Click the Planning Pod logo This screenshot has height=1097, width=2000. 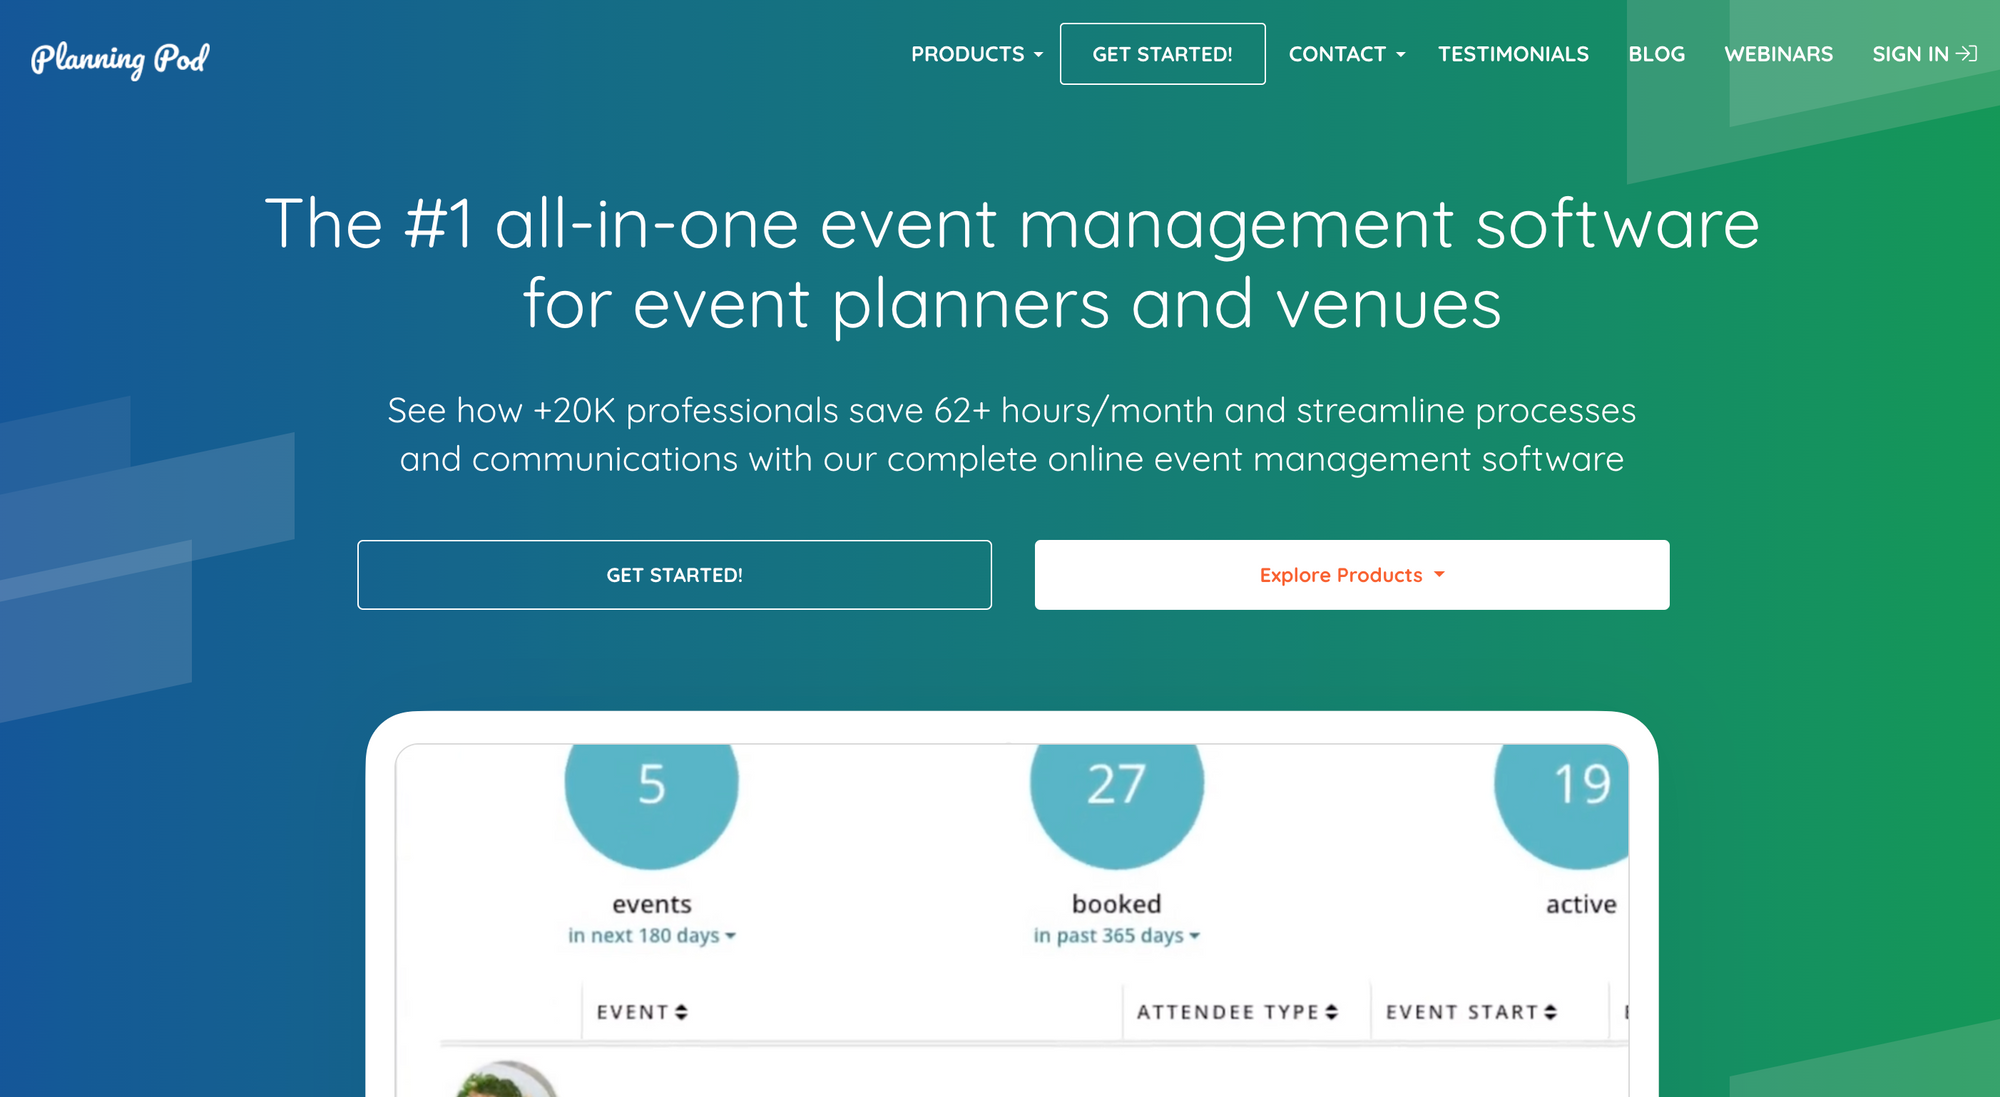click(x=120, y=58)
